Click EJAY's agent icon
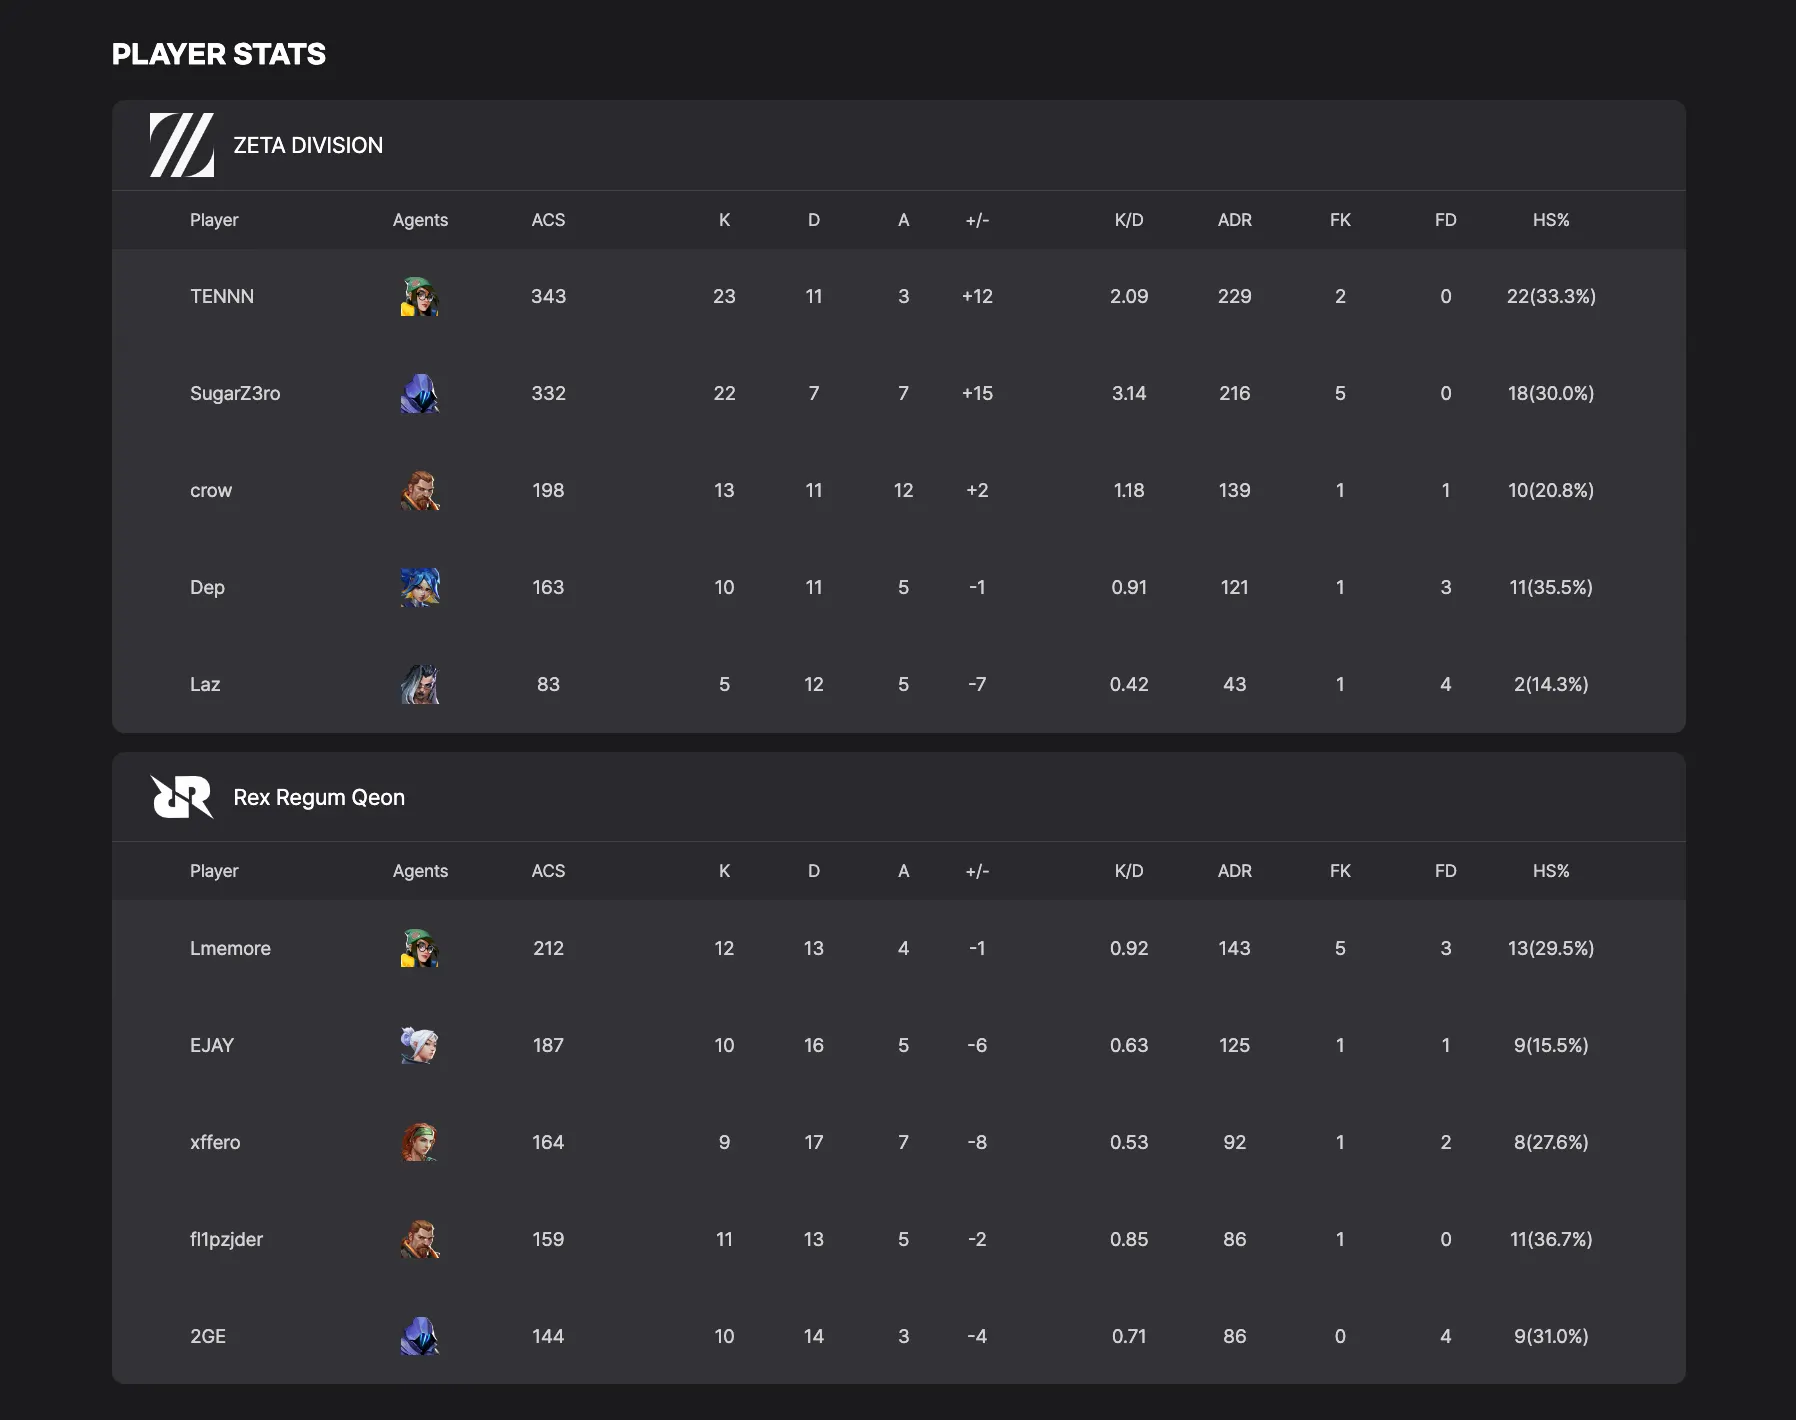Image resolution: width=1796 pixels, height=1420 pixels. (x=420, y=1046)
